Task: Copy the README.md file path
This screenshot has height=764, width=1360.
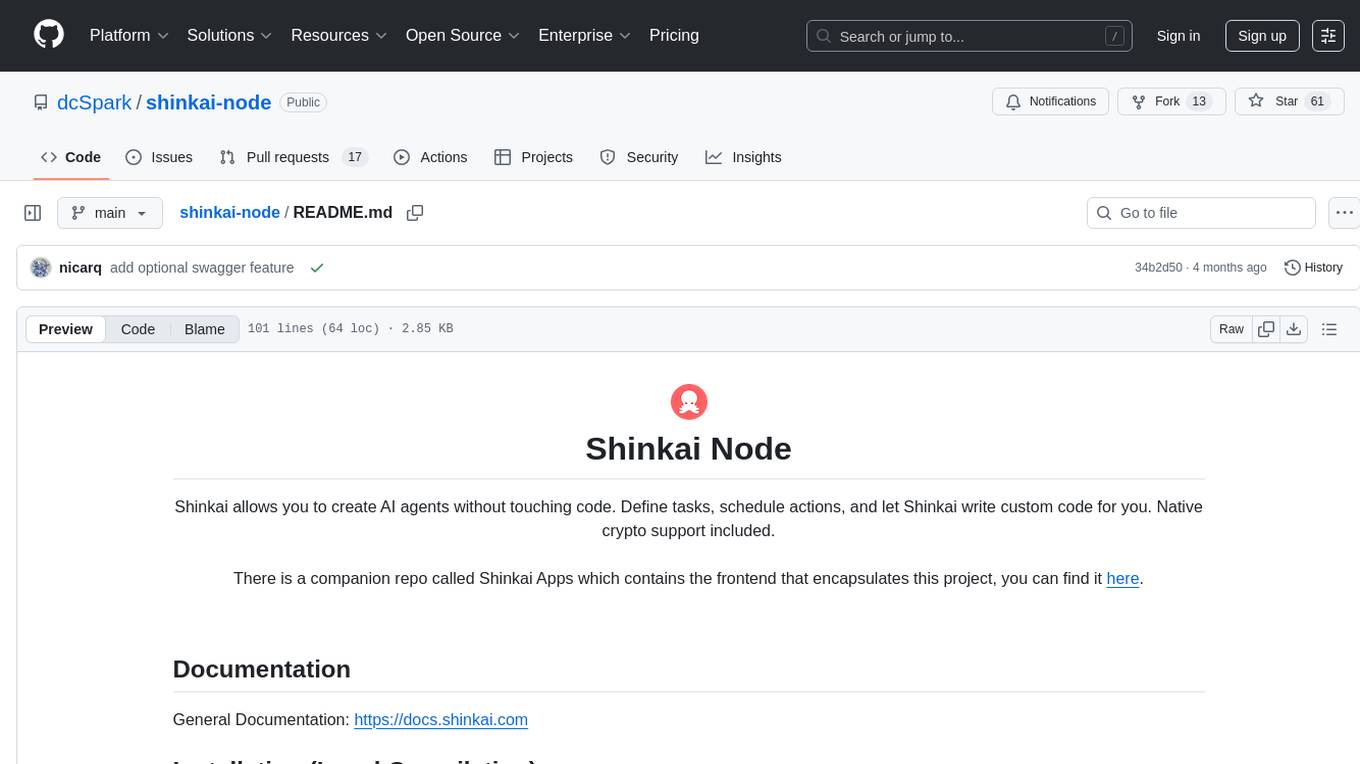Action: coord(415,213)
